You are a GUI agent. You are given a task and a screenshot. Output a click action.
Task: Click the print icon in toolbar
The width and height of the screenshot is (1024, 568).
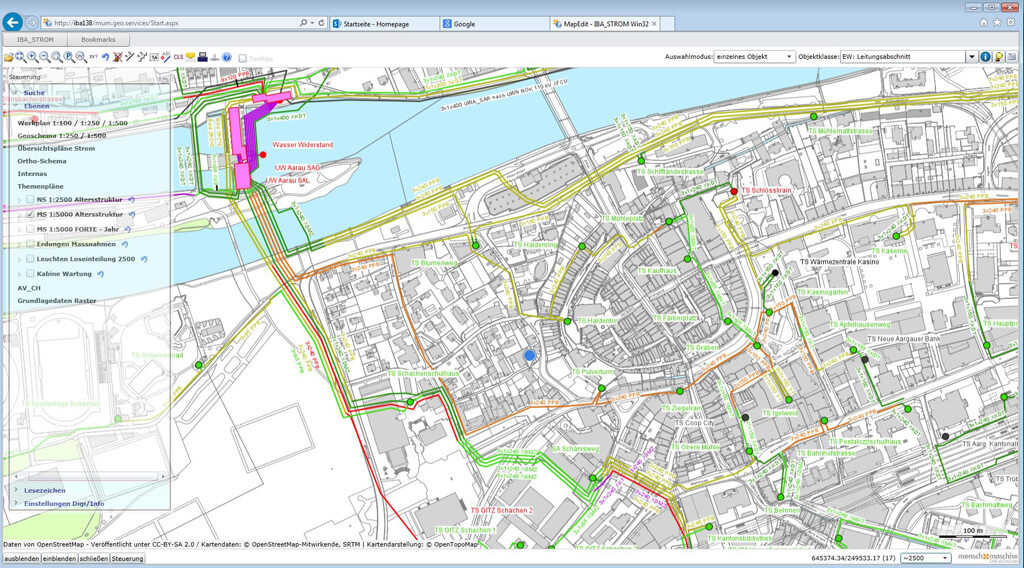[202, 57]
